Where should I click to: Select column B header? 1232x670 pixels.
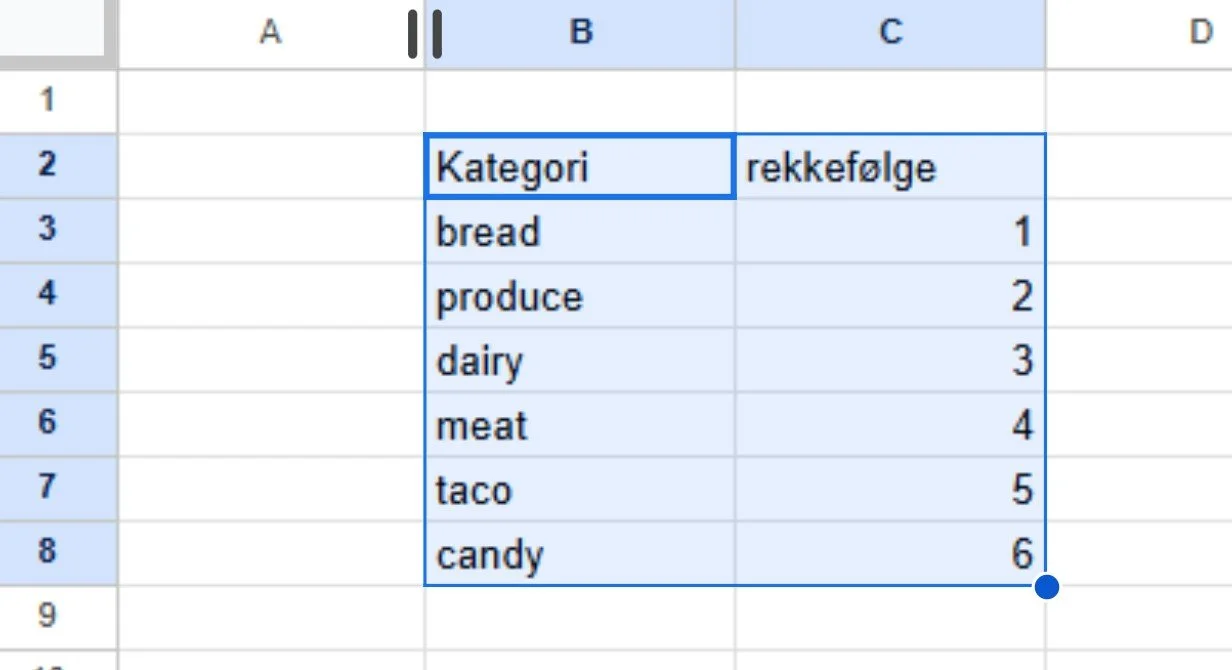pos(580,33)
